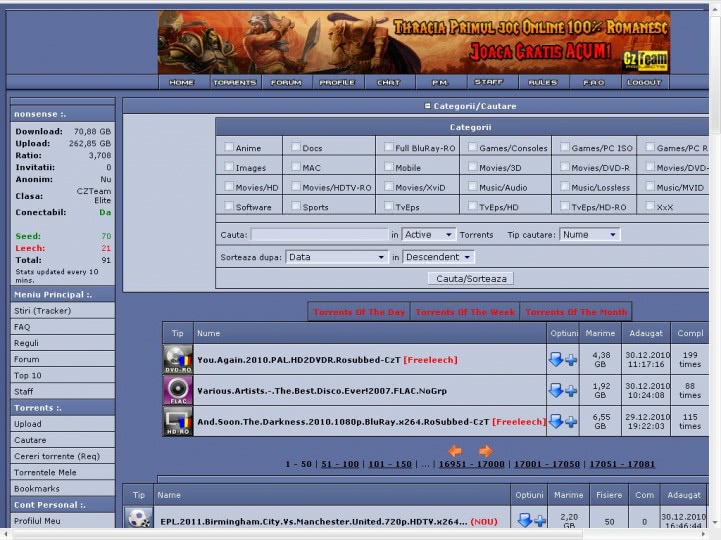
Task: Switch to Torrents Of The Week tab
Action: 465,312
